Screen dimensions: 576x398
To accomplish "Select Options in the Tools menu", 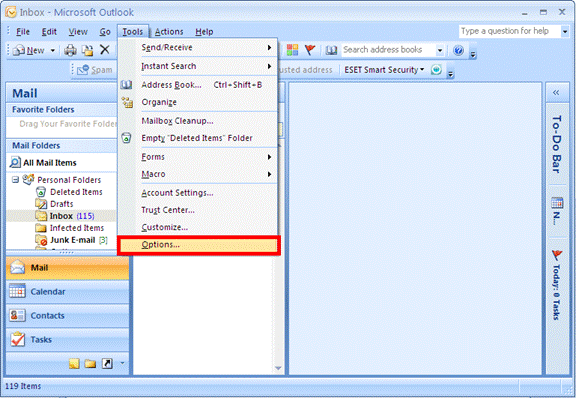I will [x=198, y=245].
